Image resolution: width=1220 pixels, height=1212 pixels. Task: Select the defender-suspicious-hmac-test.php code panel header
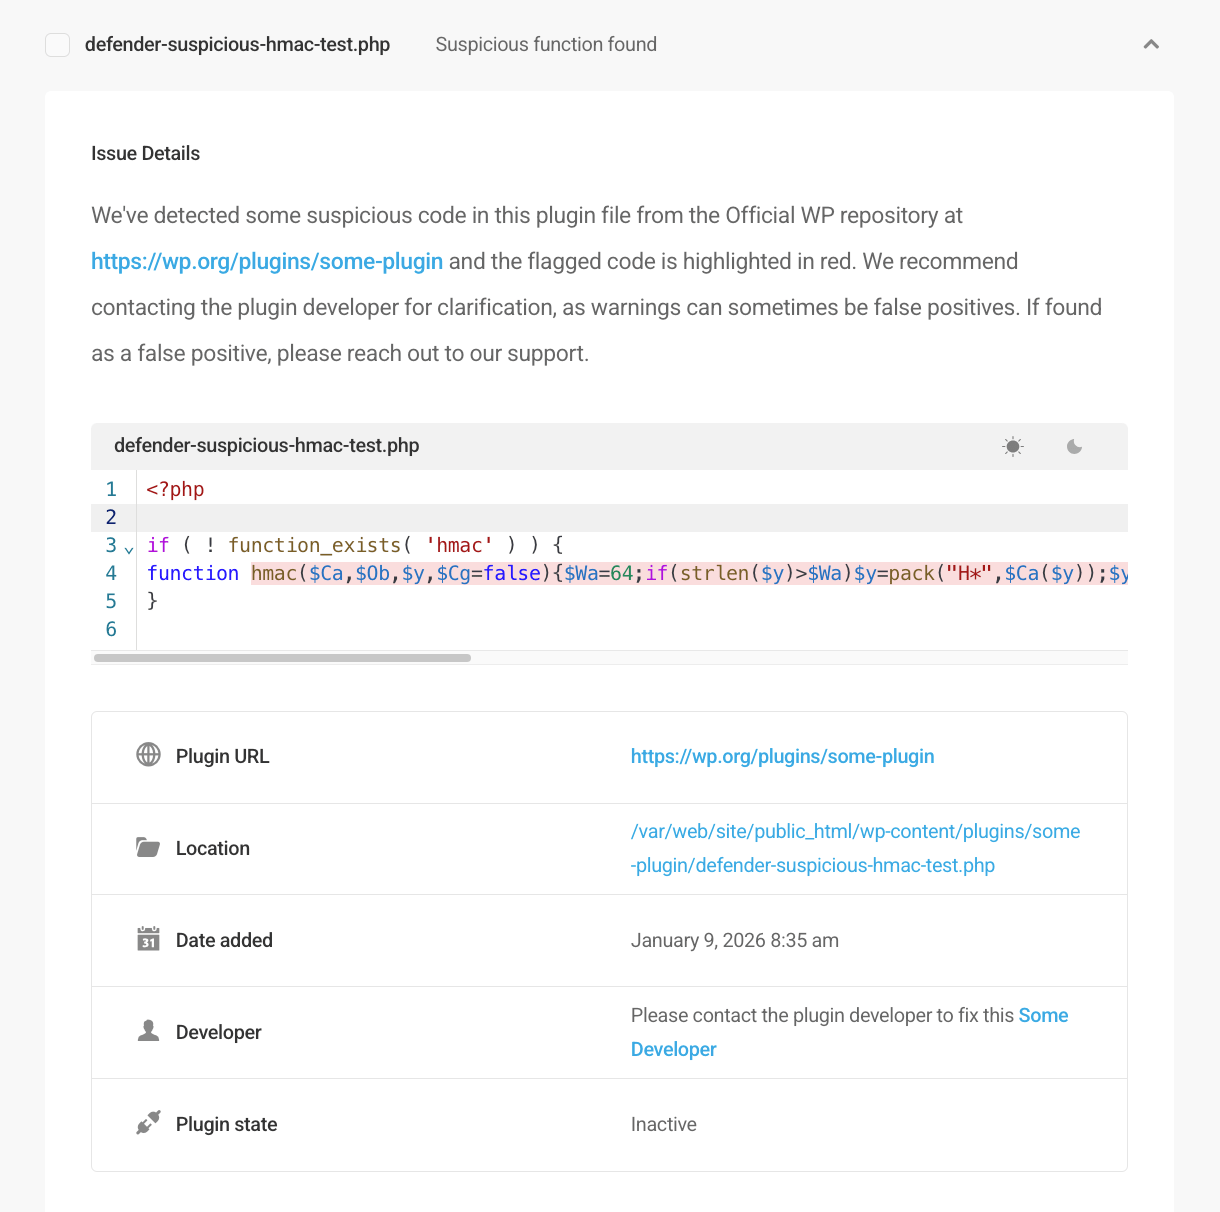(267, 445)
